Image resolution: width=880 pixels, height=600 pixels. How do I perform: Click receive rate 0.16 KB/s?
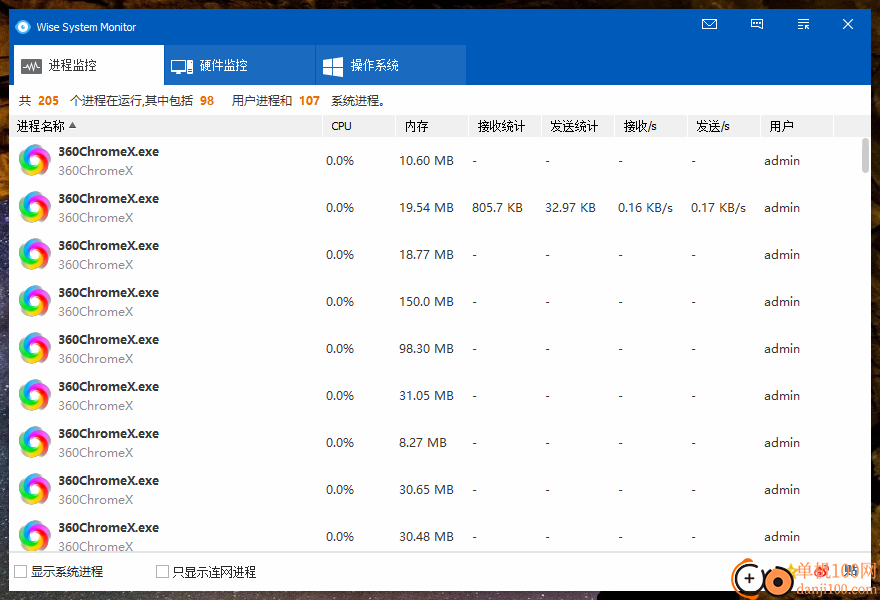coord(645,208)
